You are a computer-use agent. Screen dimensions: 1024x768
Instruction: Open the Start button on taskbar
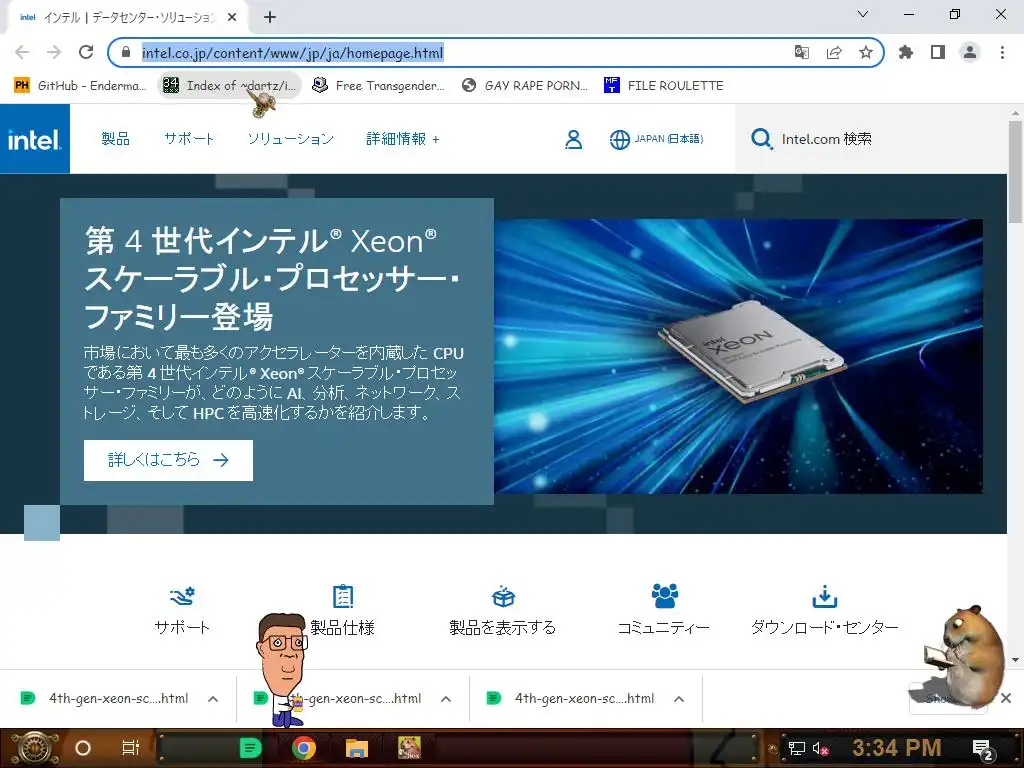pos(35,748)
